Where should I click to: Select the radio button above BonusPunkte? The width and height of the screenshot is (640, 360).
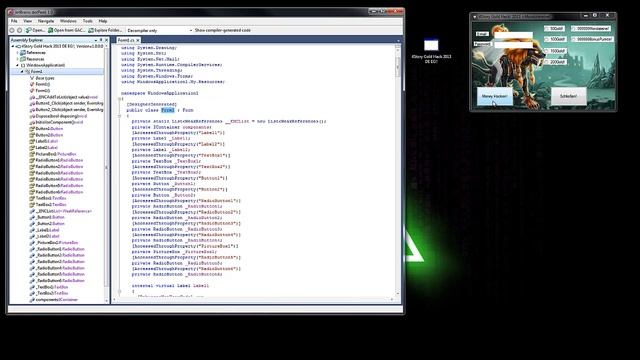coord(591,29)
